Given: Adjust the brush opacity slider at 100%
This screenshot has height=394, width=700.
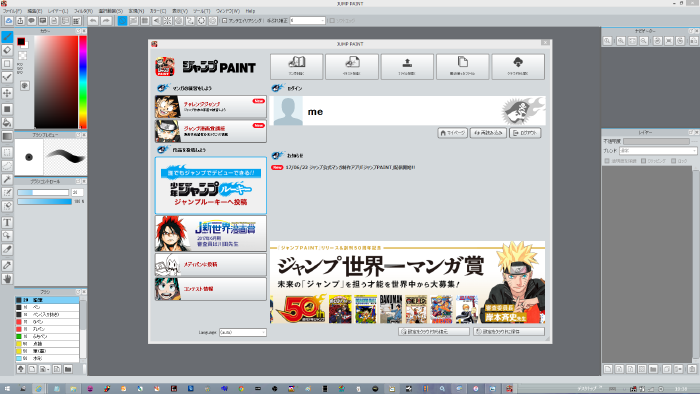Looking at the screenshot, I should (x=44, y=202).
